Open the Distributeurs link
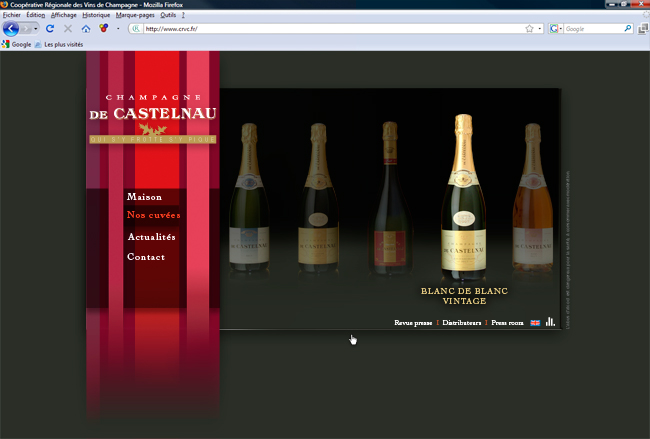The height and width of the screenshot is (439, 650). (462, 323)
